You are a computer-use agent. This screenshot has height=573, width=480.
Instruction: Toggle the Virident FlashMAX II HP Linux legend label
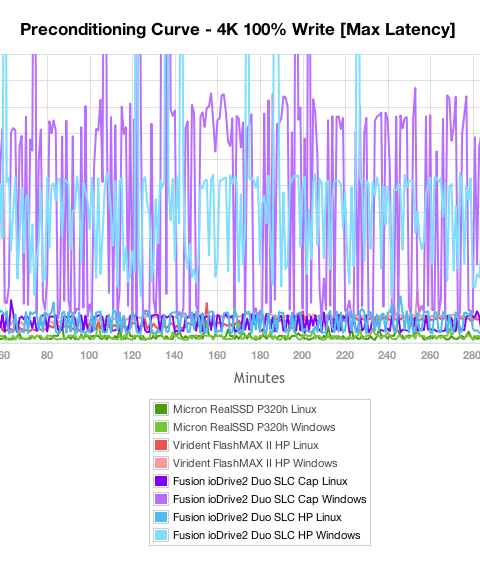tap(245, 445)
